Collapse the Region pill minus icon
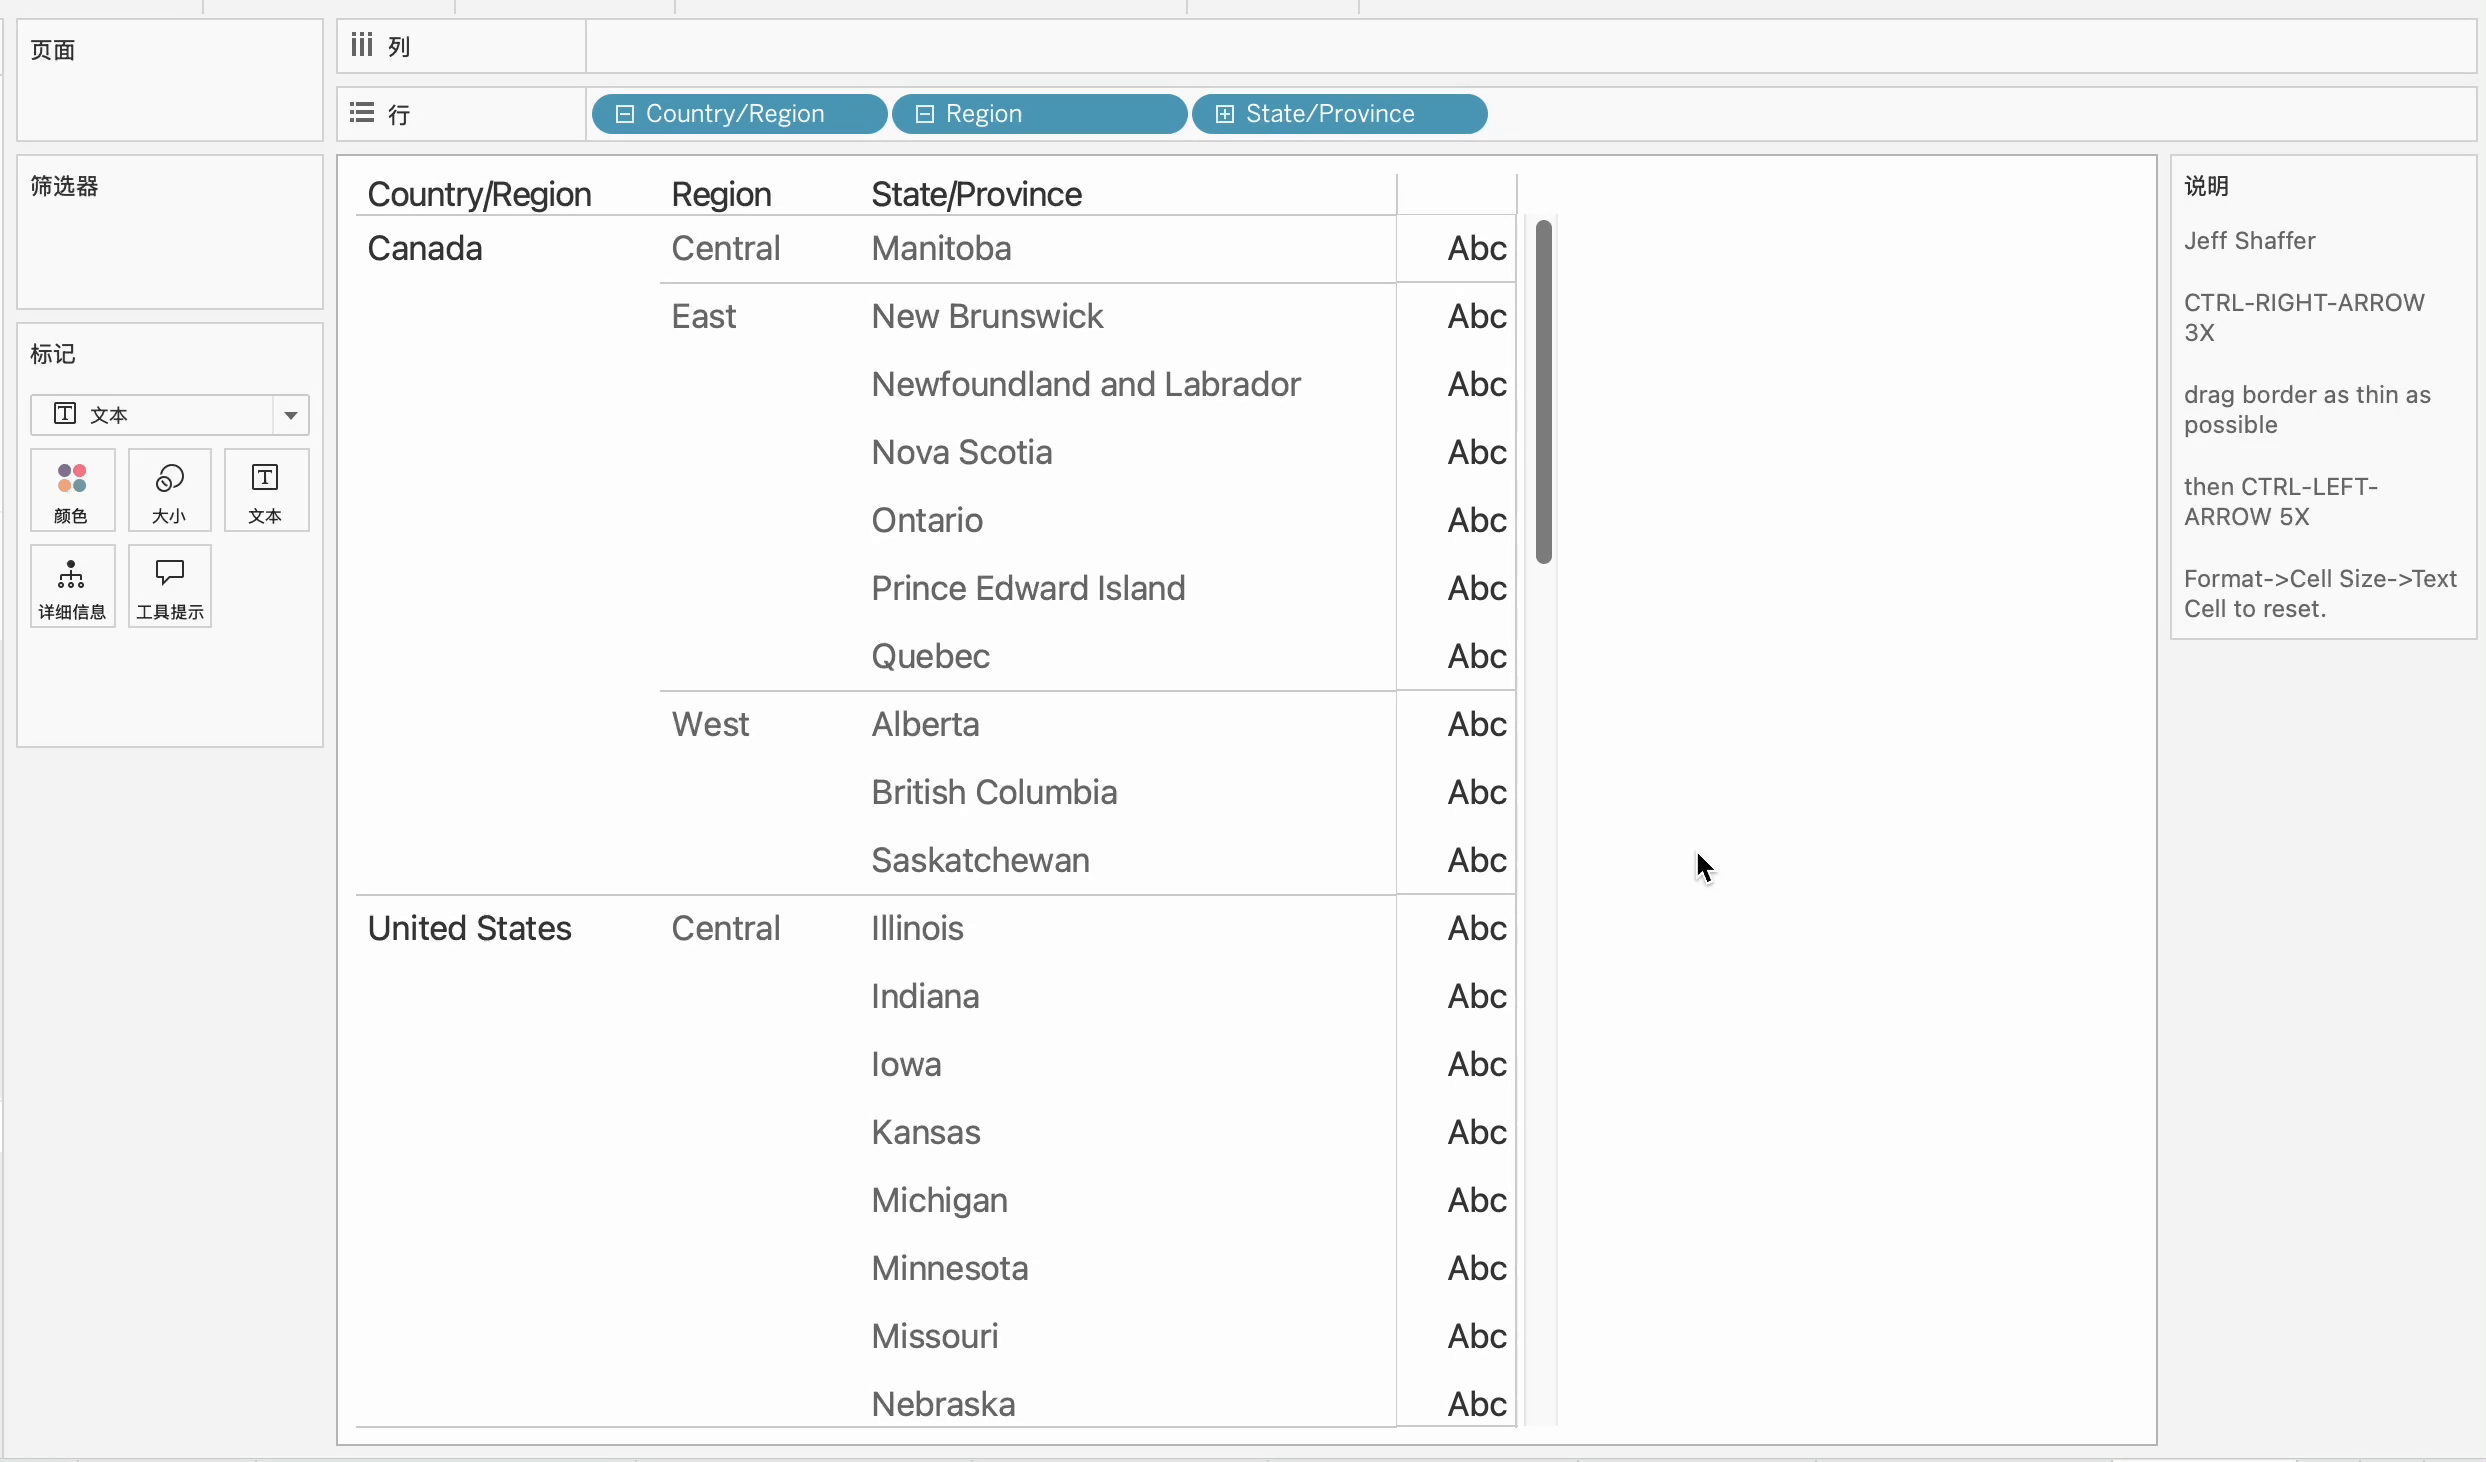This screenshot has width=2486, height=1462. tap(925, 114)
